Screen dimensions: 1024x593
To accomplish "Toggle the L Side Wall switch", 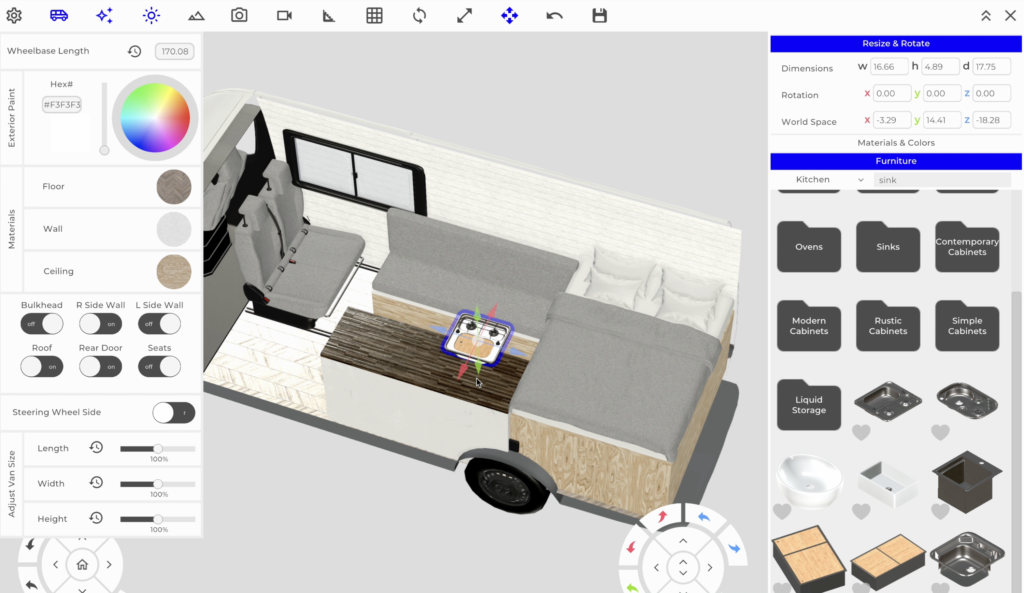I will coord(159,324).
